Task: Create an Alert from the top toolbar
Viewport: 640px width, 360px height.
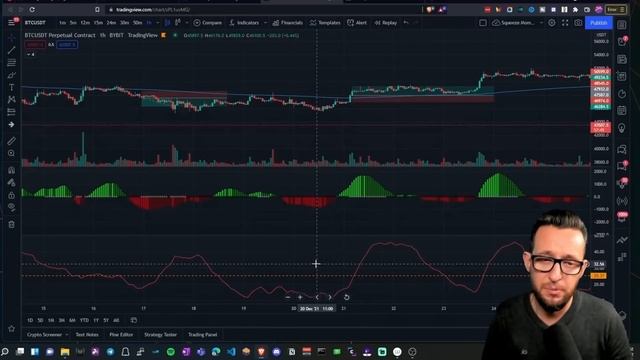Action: coord(357,23)
